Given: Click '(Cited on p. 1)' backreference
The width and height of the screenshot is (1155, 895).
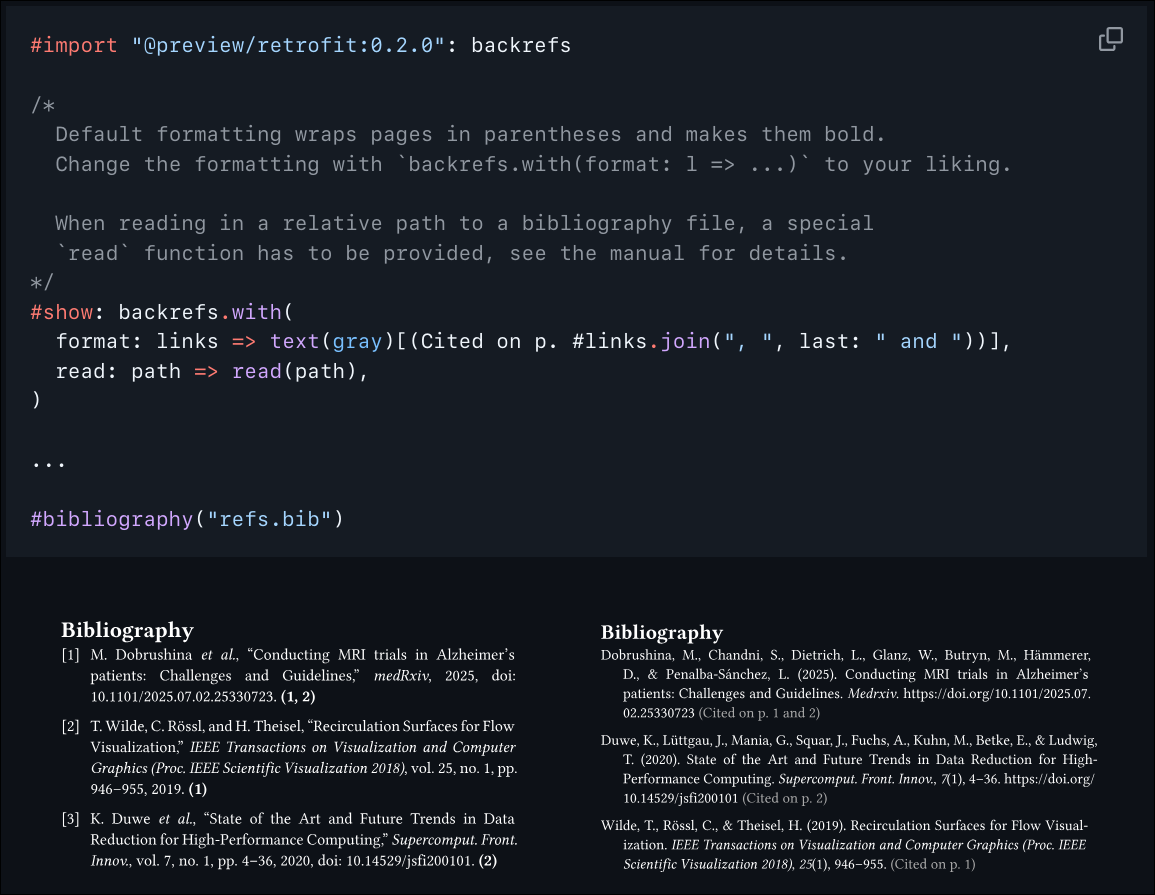Looking at the screenshot, I should pyautogui.click(x=933, y=864).
